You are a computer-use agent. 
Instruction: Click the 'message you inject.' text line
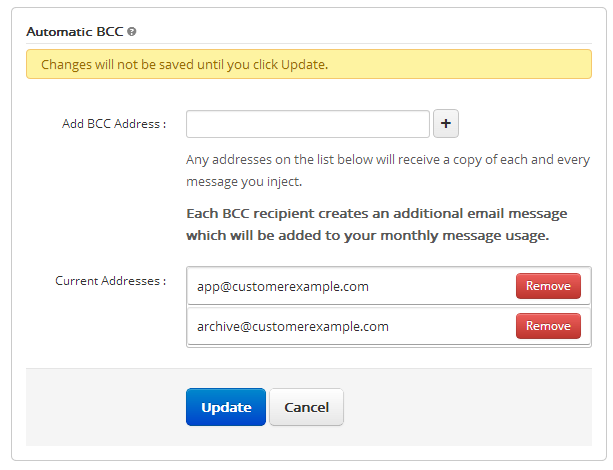[244, 182]
